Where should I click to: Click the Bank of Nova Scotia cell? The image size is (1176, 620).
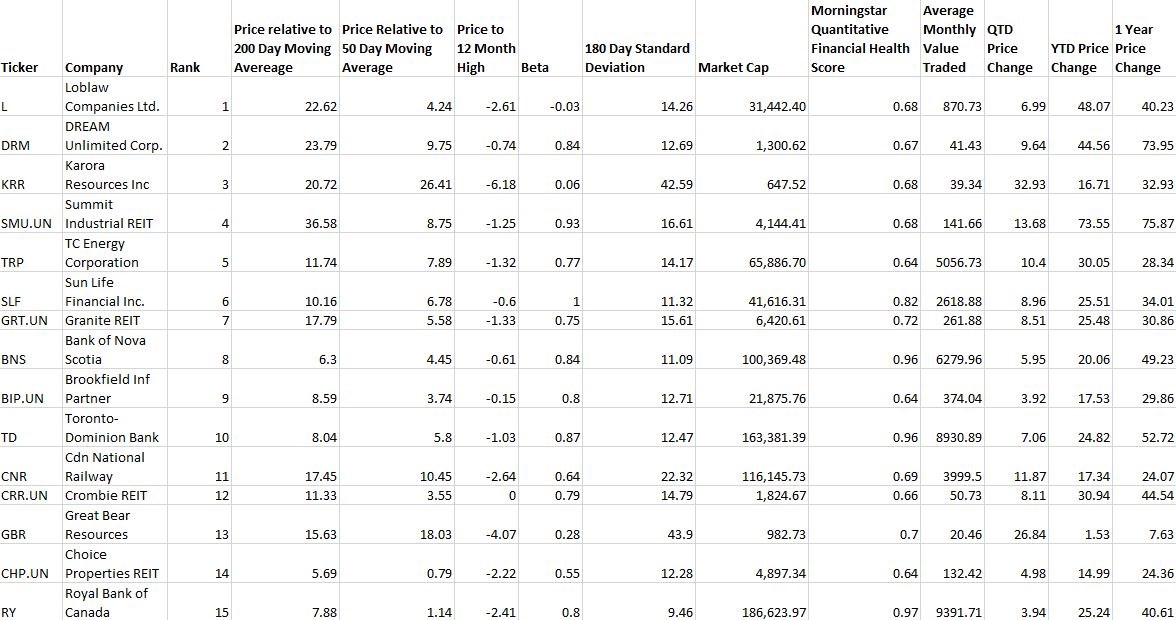(x=105, y=350)
